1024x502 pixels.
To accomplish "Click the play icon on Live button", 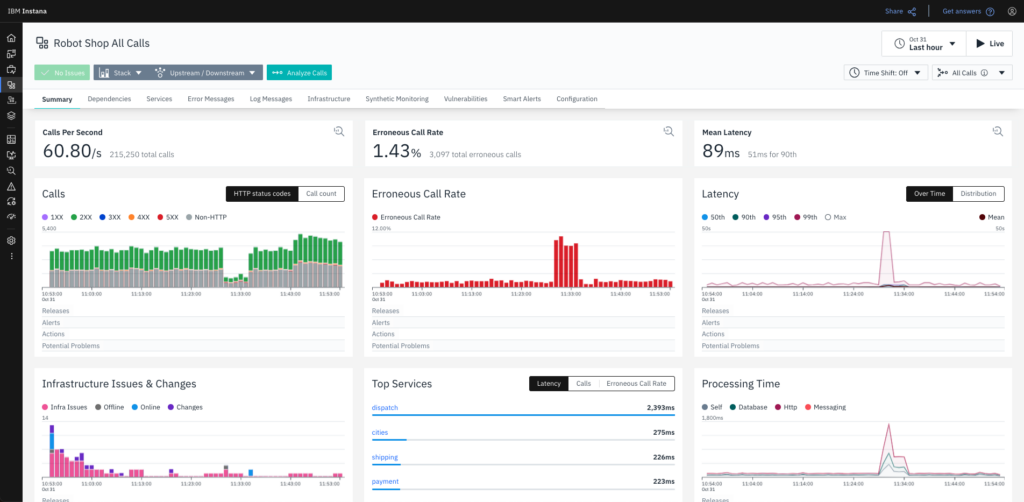I will click(x=980, y=44).
